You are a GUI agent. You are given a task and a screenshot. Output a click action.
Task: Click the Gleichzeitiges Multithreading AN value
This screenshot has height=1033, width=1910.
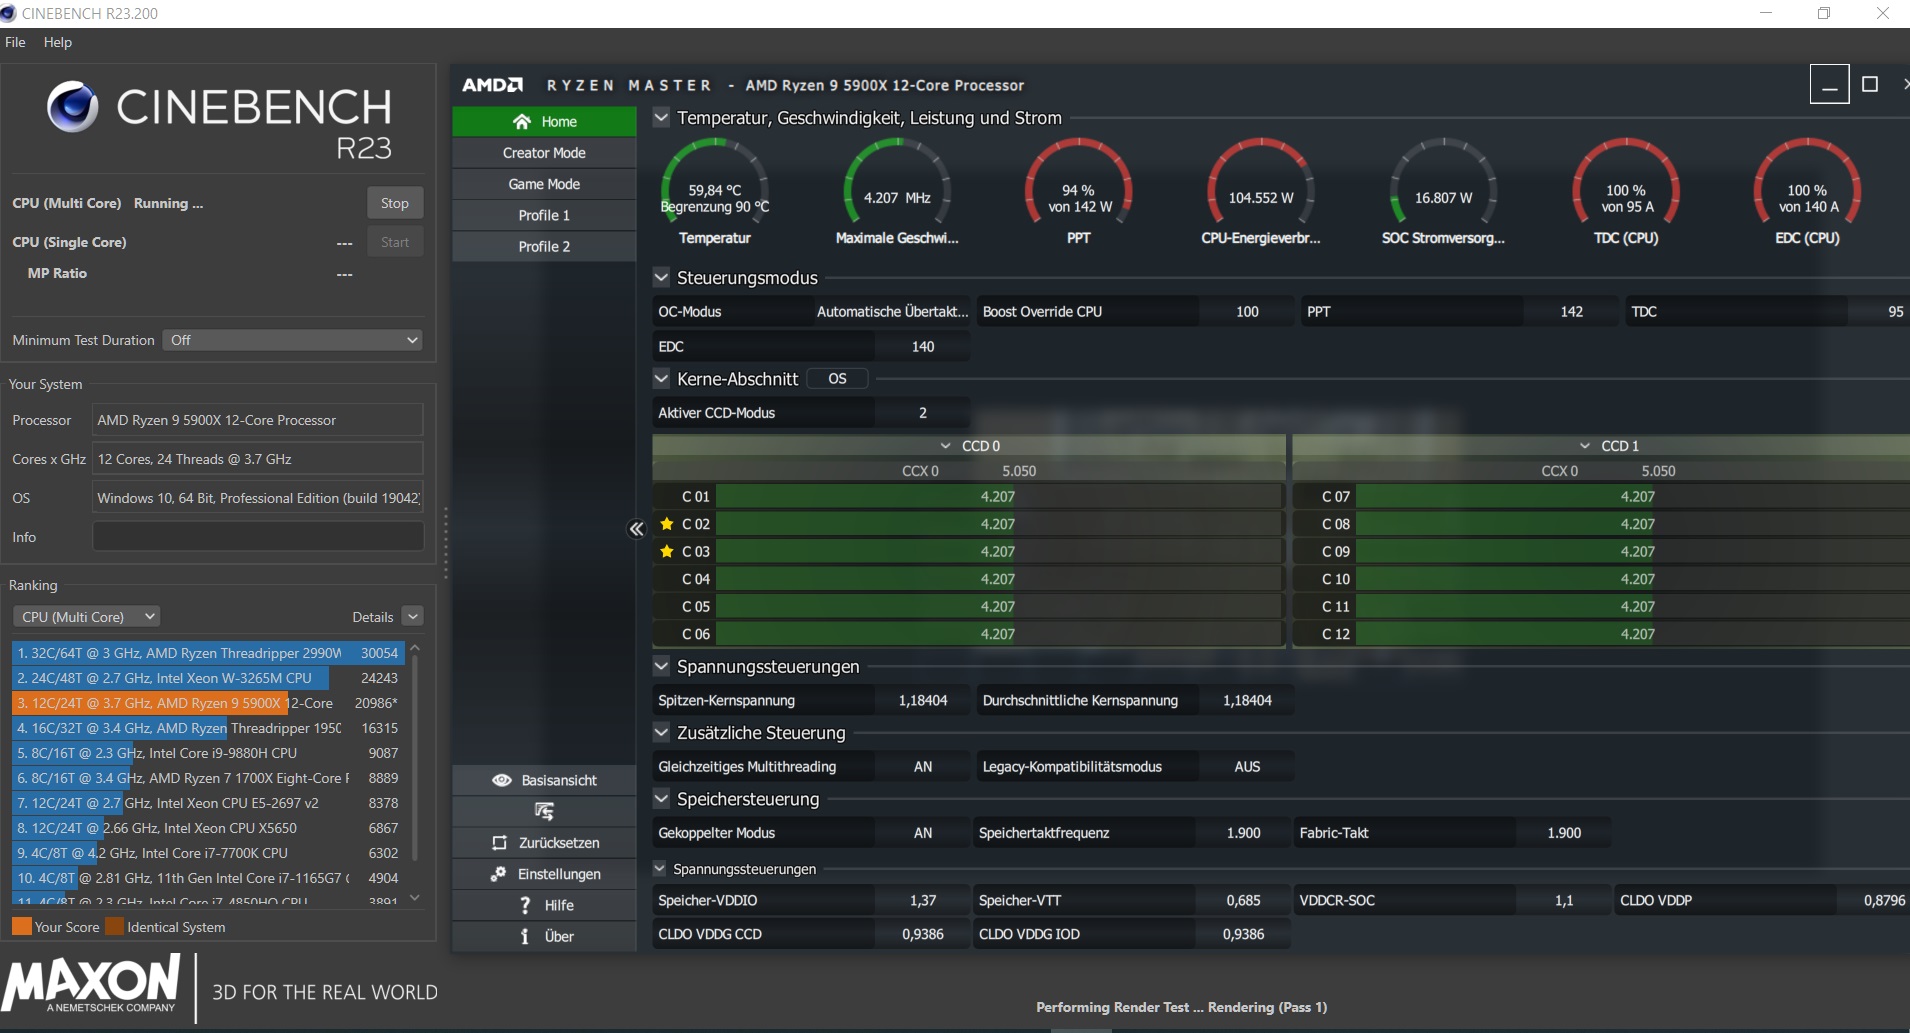coord(923,767)
